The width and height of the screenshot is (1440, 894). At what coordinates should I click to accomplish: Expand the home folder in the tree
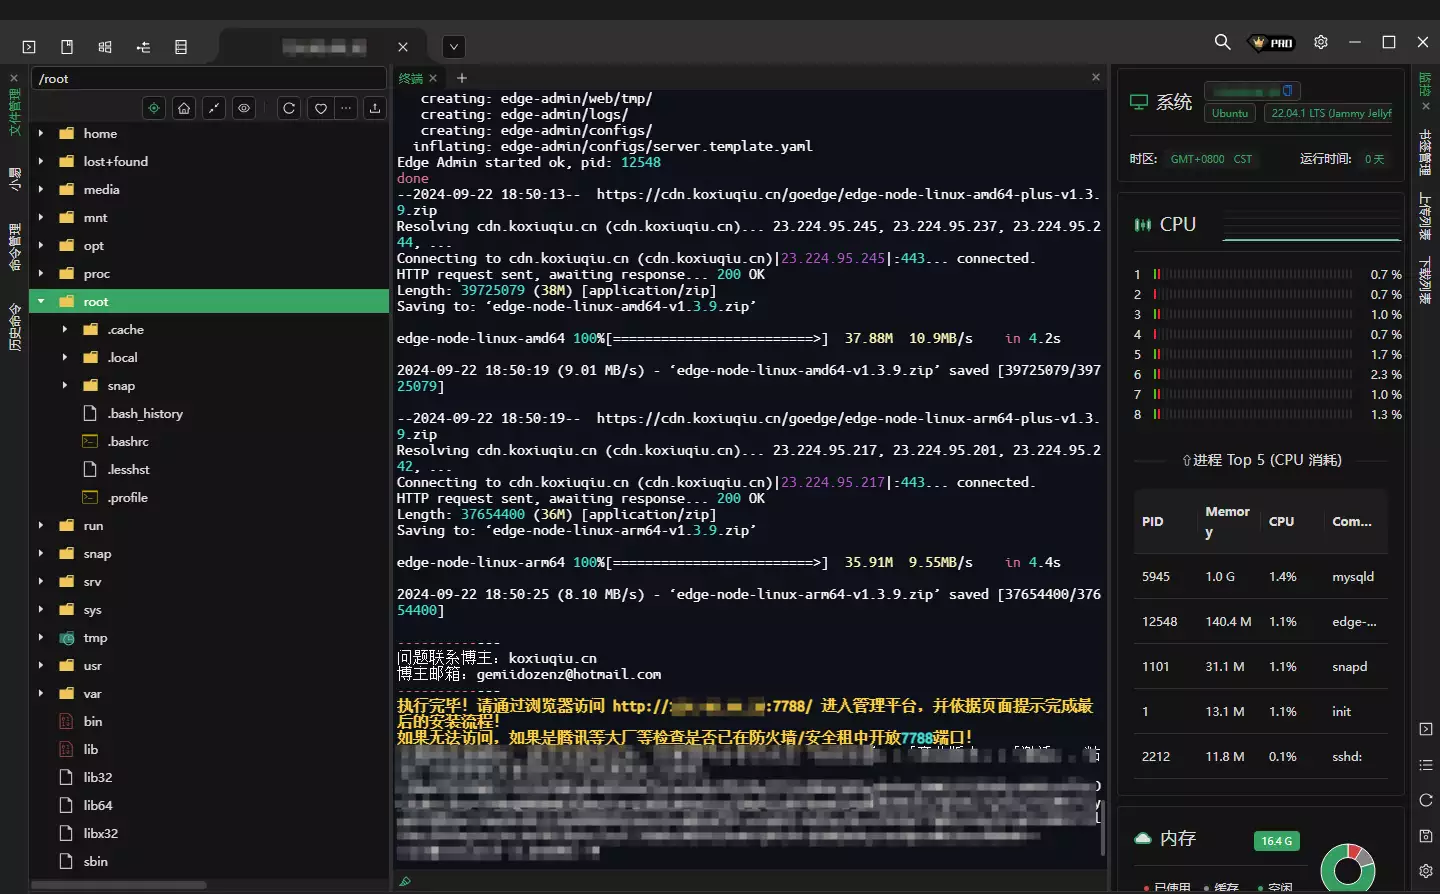pos(41,133)
